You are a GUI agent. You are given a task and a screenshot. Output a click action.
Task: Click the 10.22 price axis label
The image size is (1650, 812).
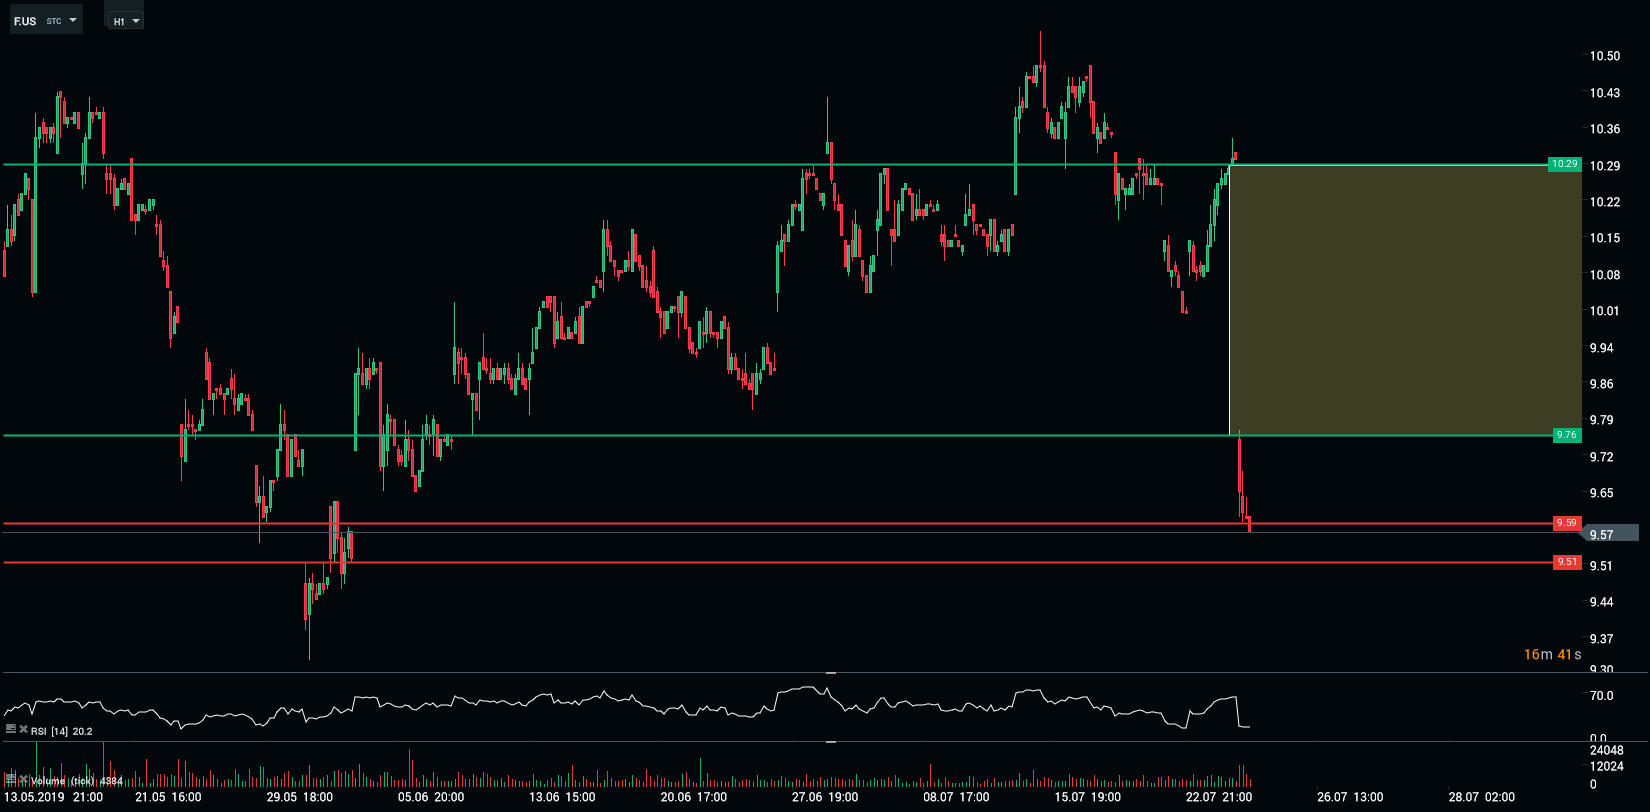point(1605,202)
